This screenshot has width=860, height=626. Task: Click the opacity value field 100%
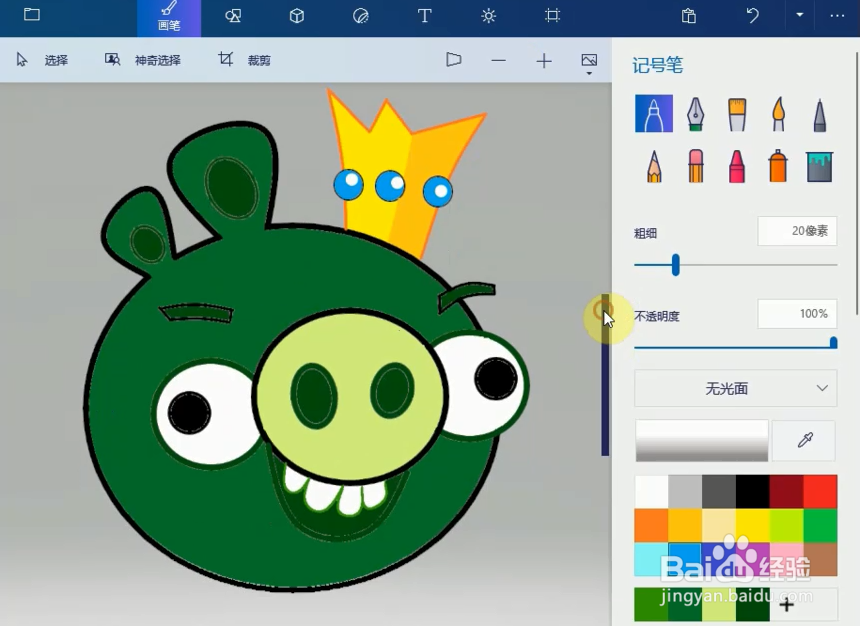[797, 314]
